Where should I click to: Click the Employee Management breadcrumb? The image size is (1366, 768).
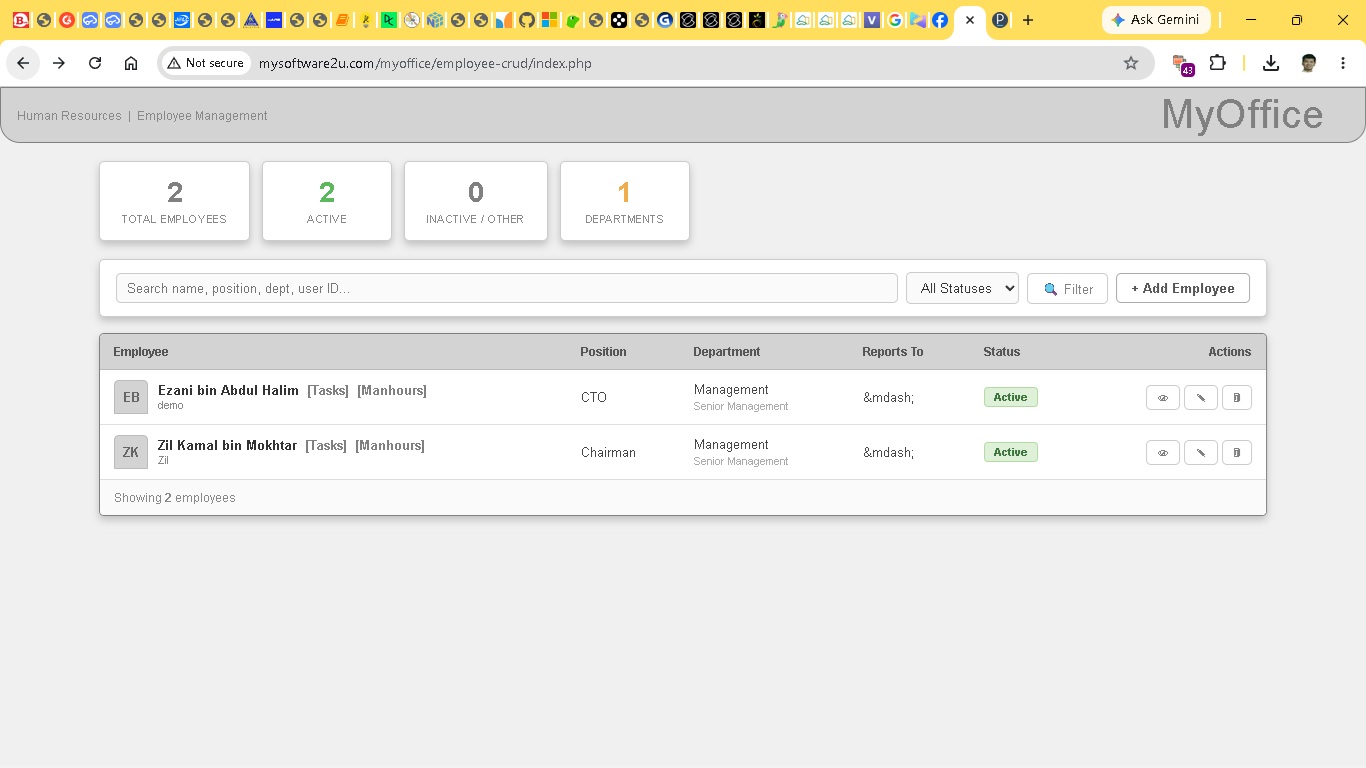[202, 116]
